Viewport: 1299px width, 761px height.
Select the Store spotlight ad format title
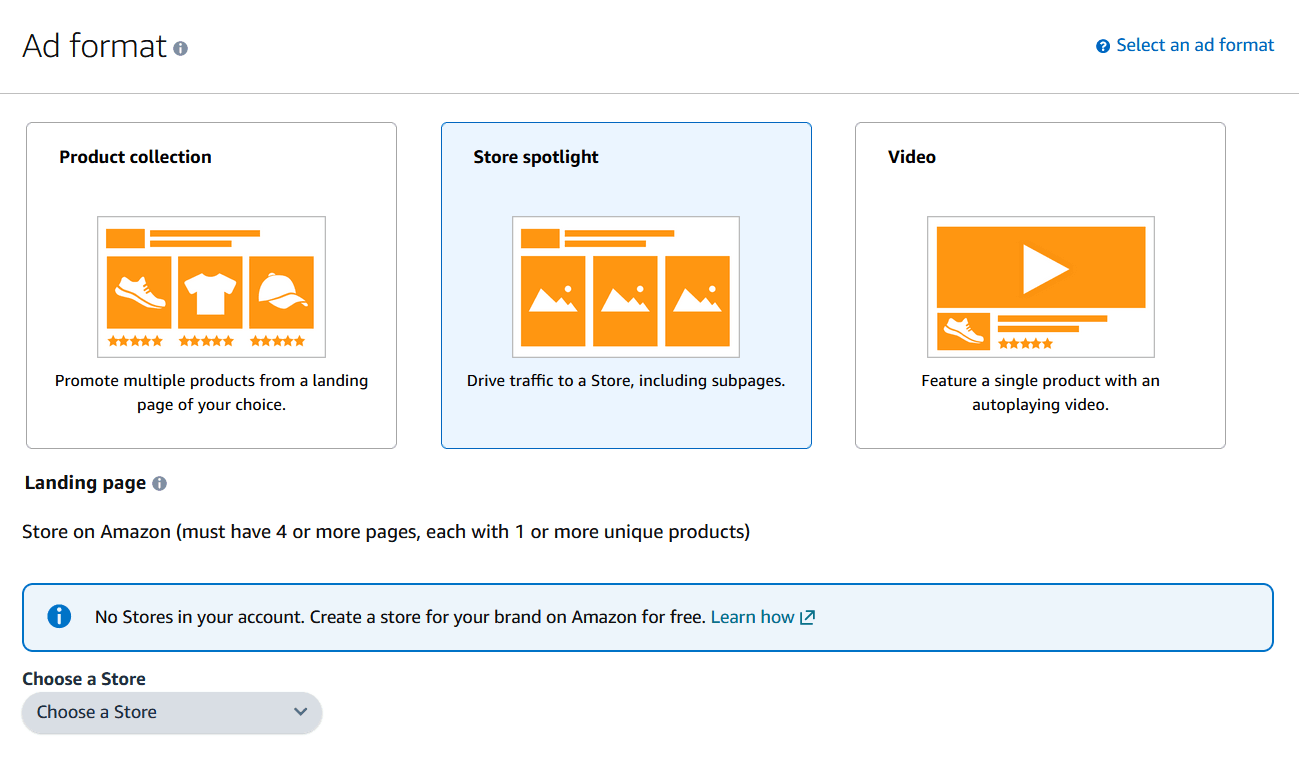[x=536, y=157]
